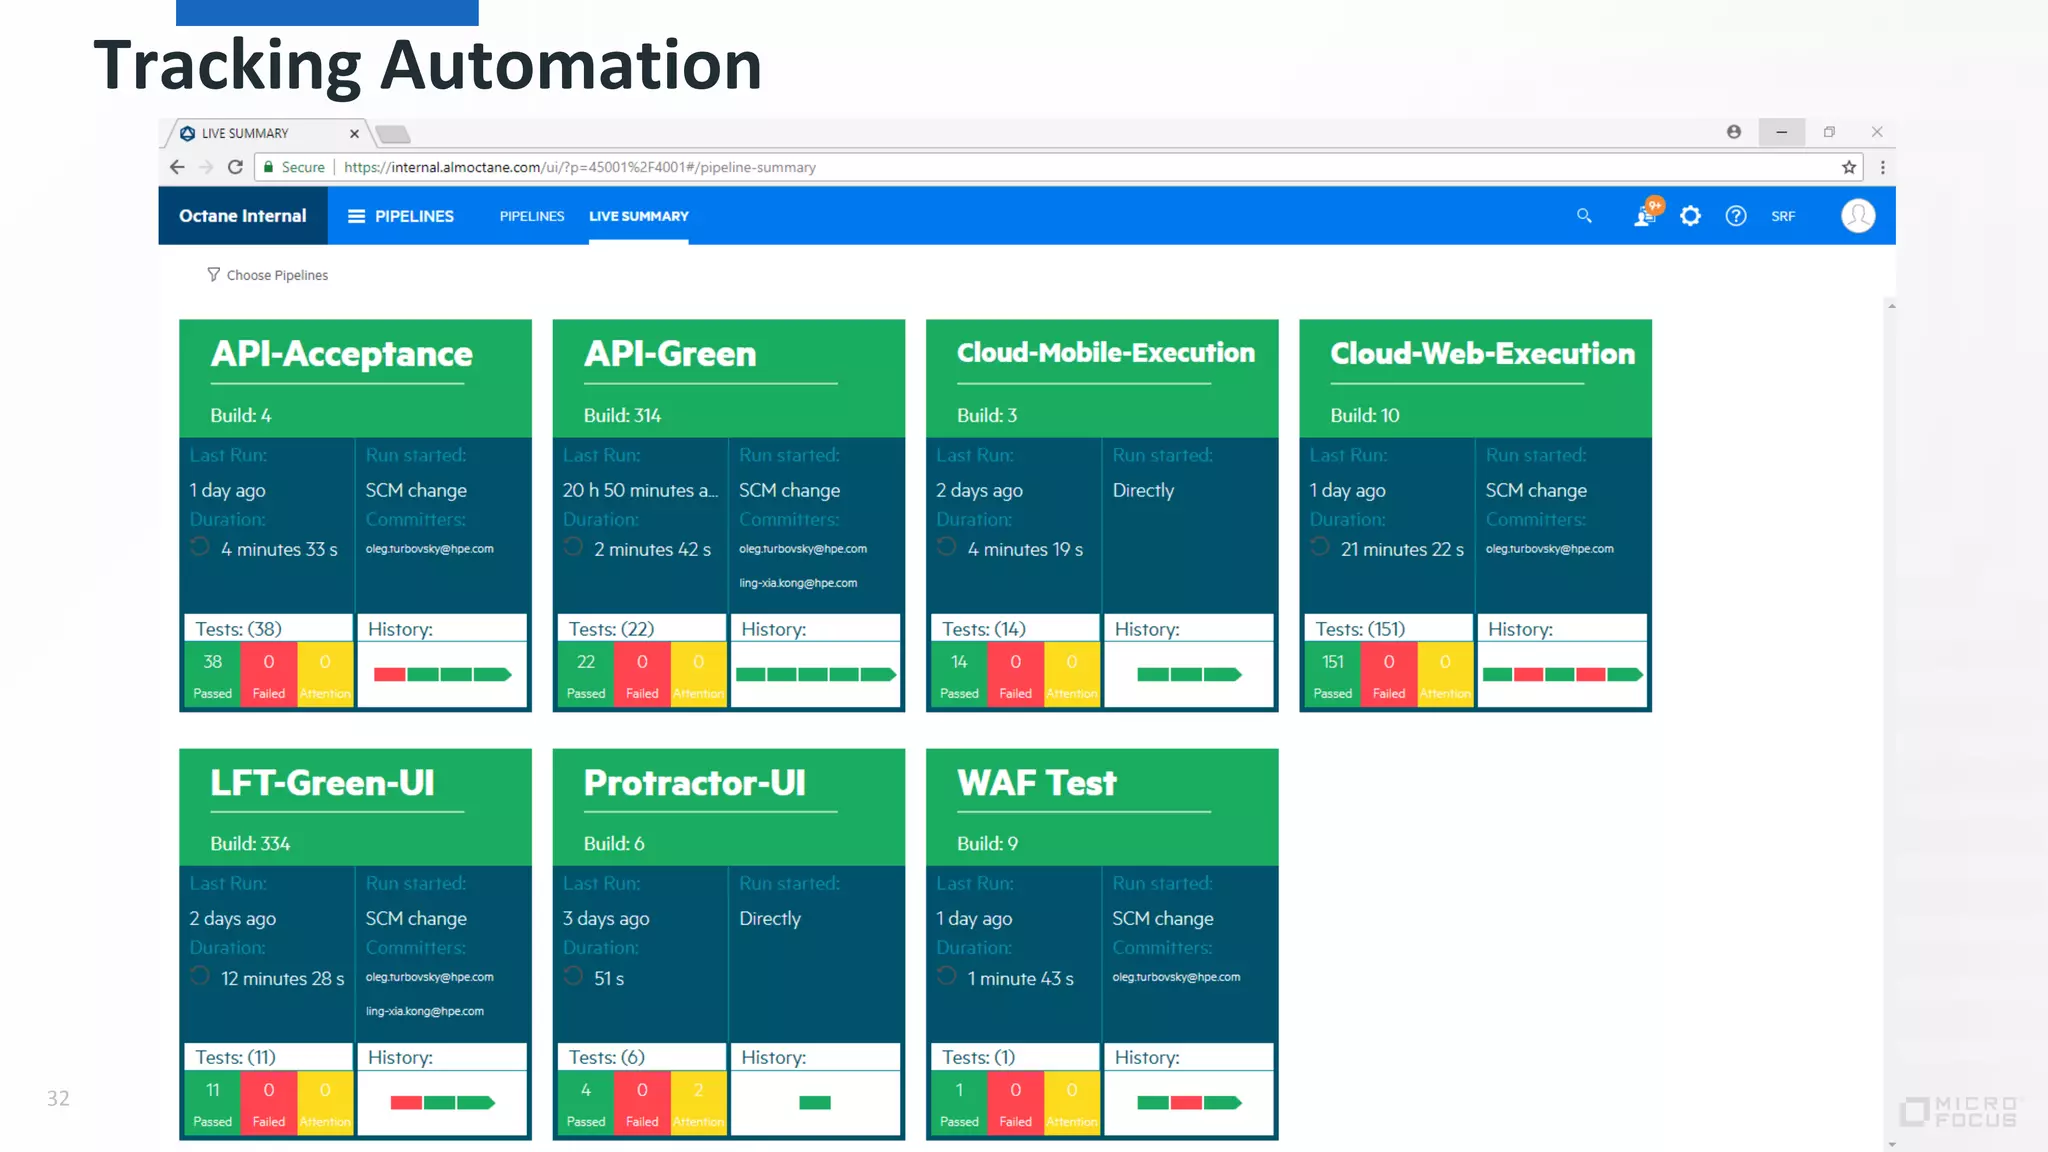Click the browser back arrow
This screenshot has height=1152, width=2048.
[177, 167]
